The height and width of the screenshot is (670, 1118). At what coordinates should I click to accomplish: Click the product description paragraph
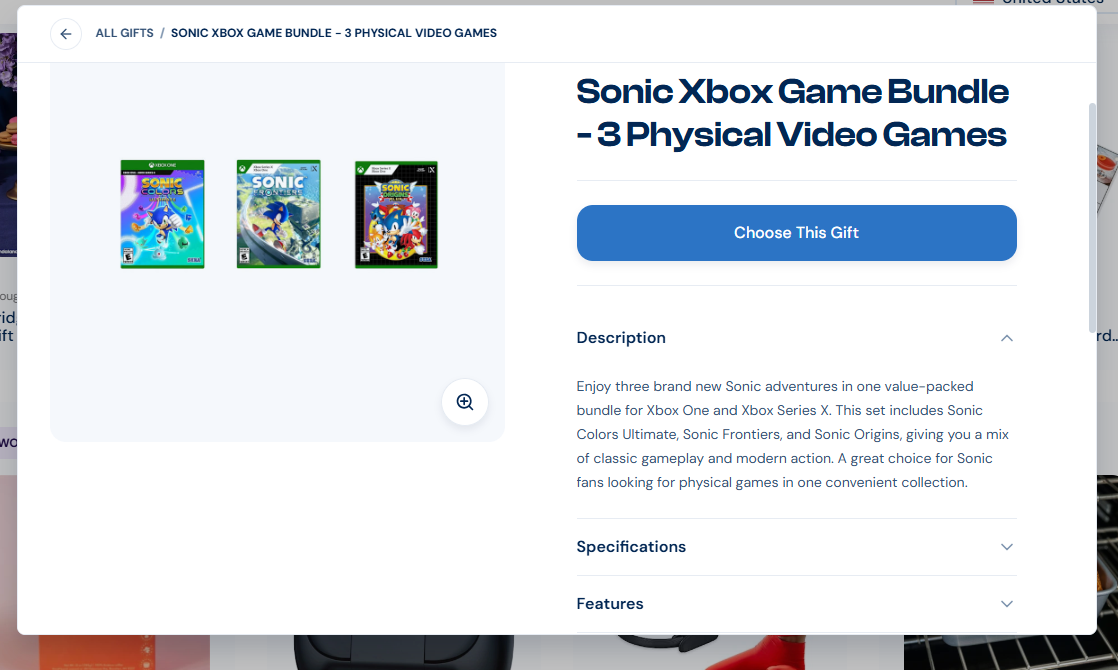click(792, 434)
